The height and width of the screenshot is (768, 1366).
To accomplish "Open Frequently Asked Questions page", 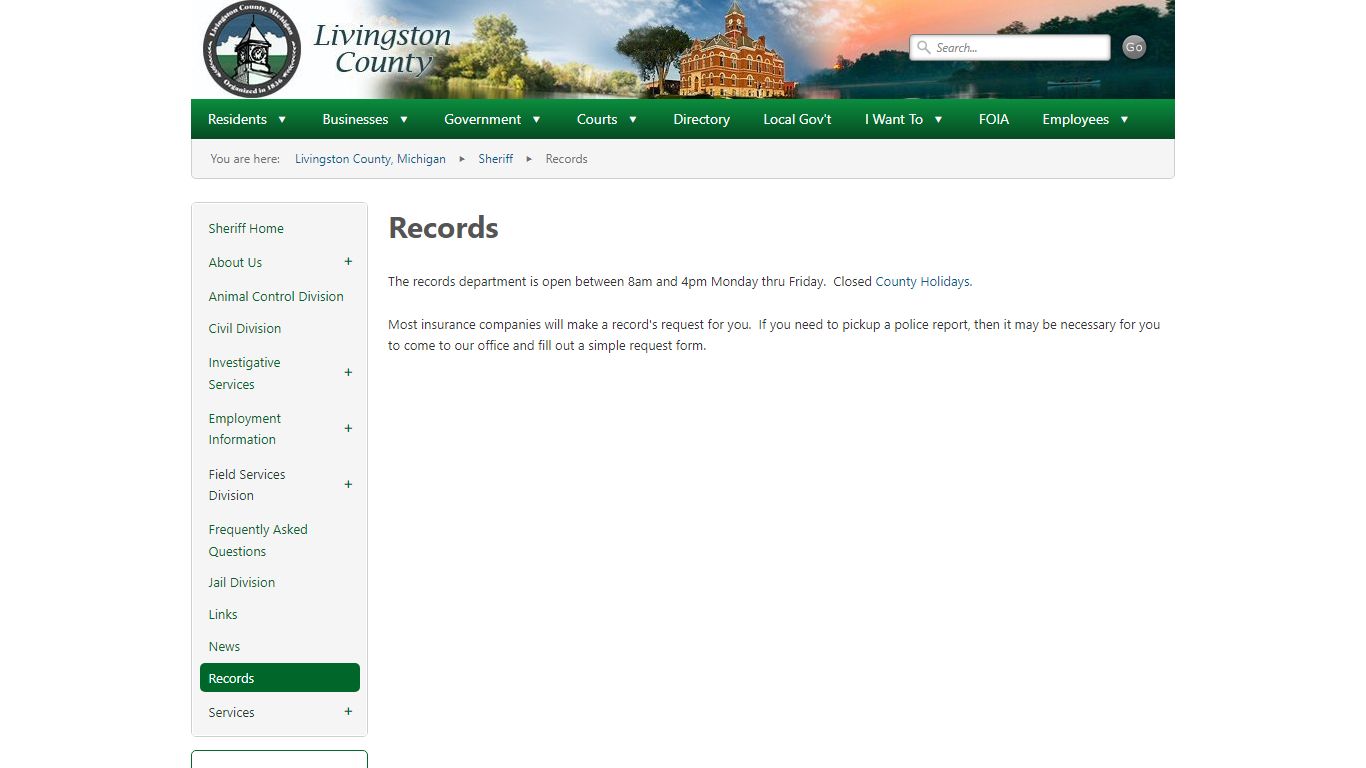I will coord(258,540).
